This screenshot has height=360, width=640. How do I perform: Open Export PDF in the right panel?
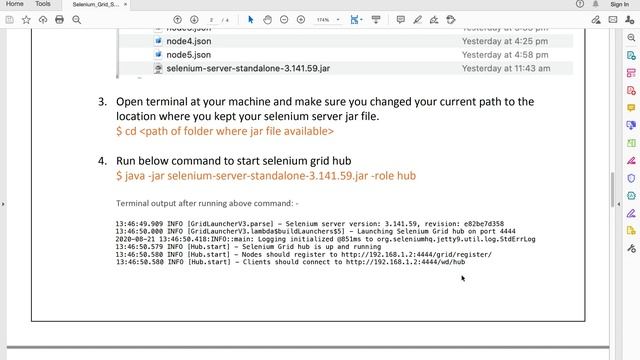pos(631,55)
